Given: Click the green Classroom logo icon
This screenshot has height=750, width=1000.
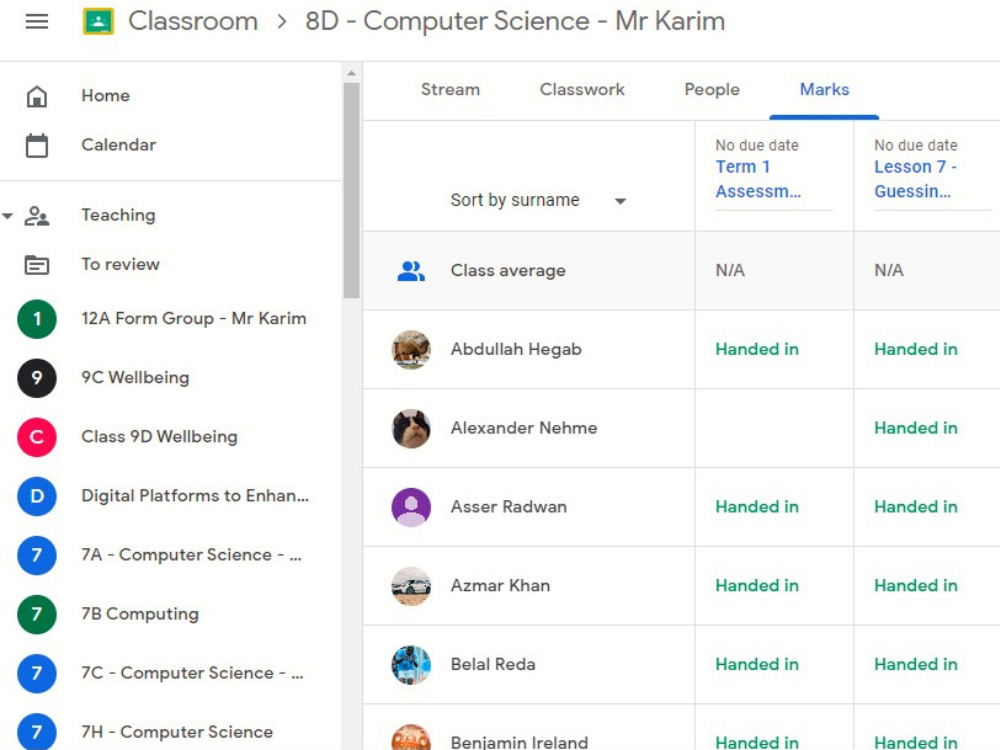Looking at the screenshot, I should [x=98, y=22].
